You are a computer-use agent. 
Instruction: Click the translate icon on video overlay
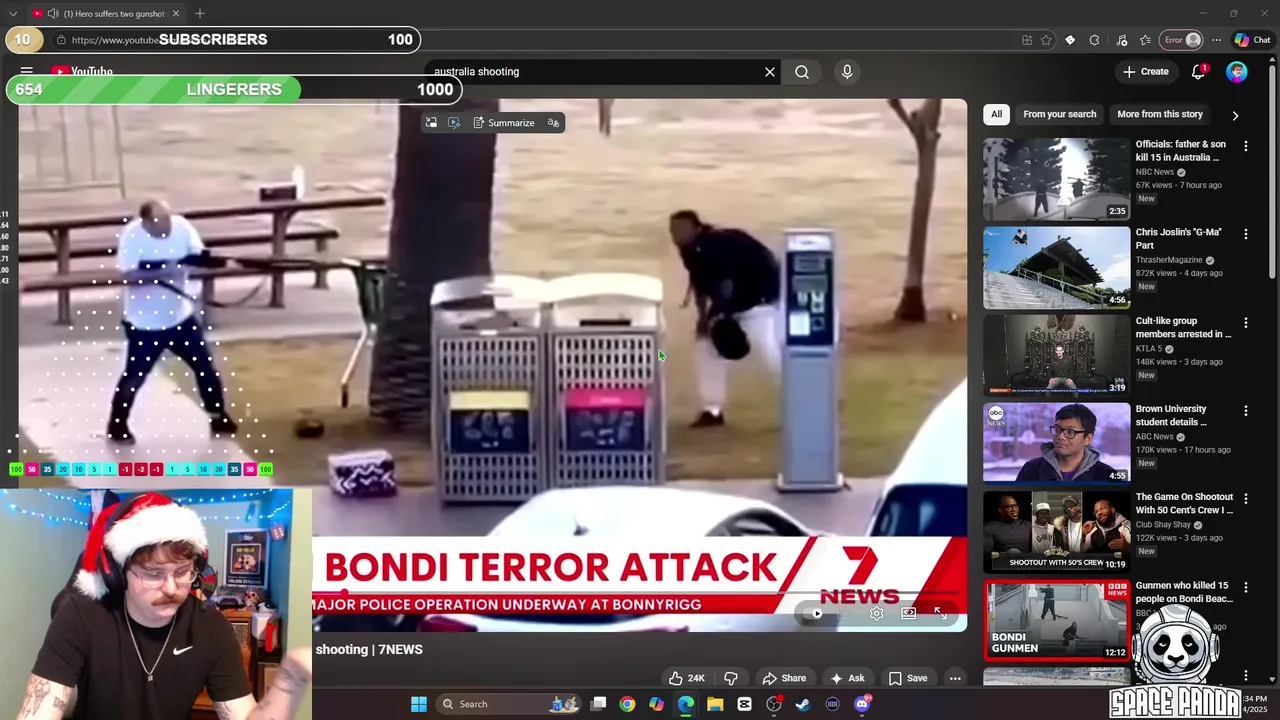(x=553, y=123)
